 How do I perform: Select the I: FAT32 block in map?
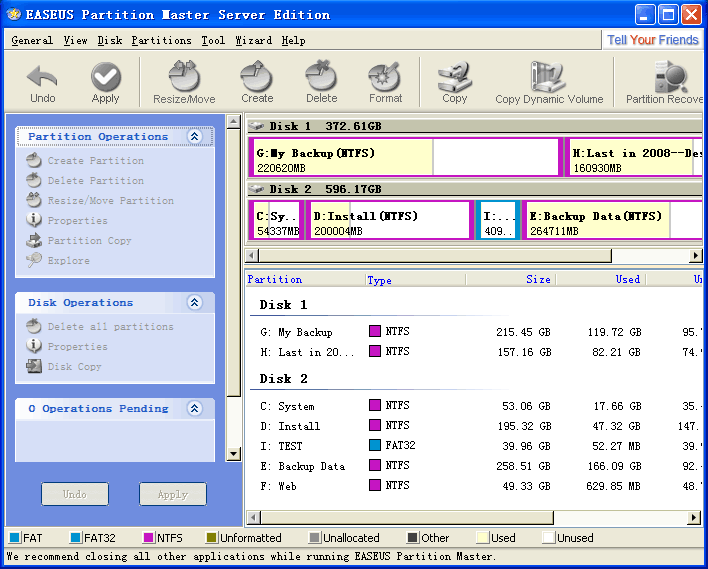pos(498,220)
